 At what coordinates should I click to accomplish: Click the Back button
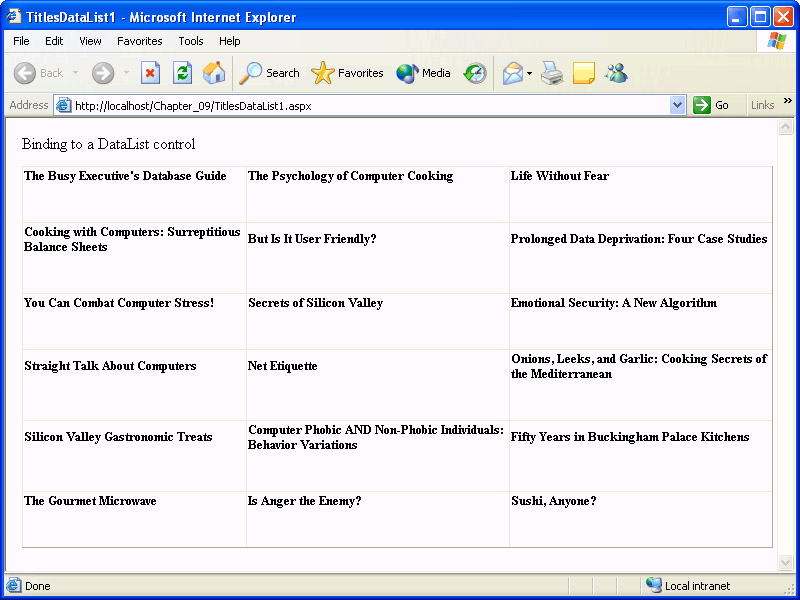[x=38, y=73]
